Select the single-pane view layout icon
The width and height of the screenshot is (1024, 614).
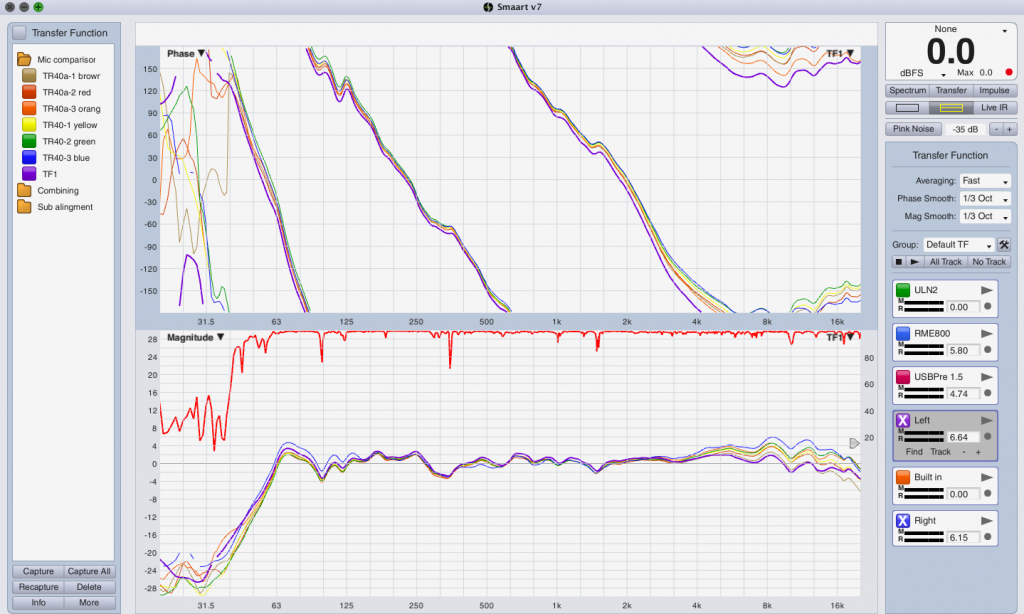pyautogui.click(x=907, y=107)
